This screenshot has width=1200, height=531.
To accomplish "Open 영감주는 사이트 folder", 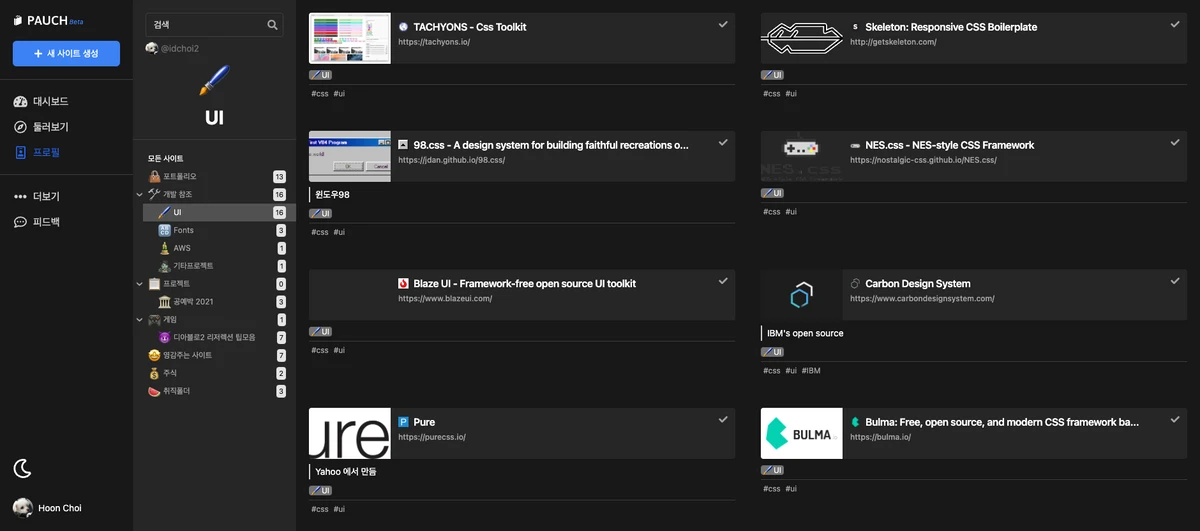I will coord(215,356).
